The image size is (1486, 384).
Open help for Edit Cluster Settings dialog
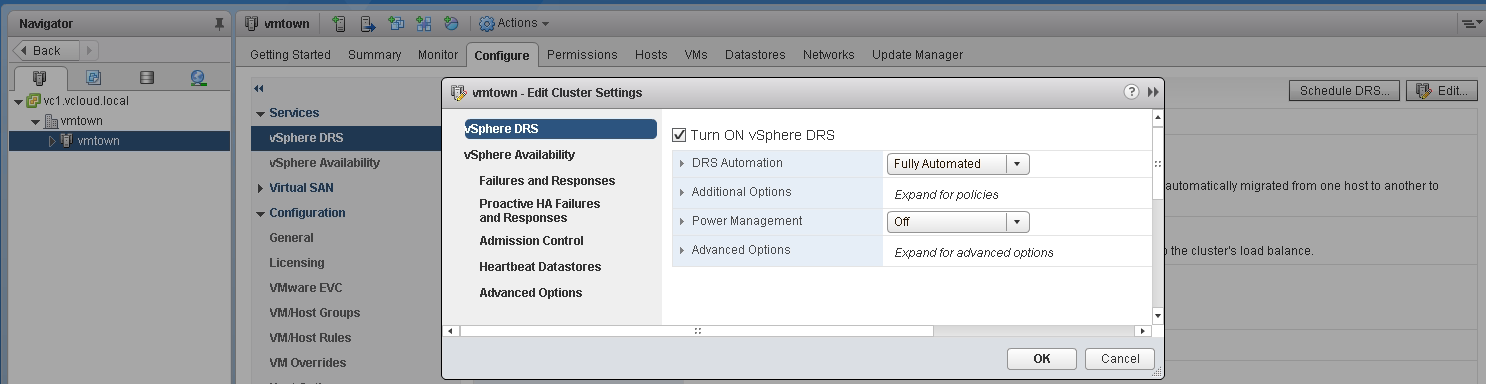[x=1131, y=92]
